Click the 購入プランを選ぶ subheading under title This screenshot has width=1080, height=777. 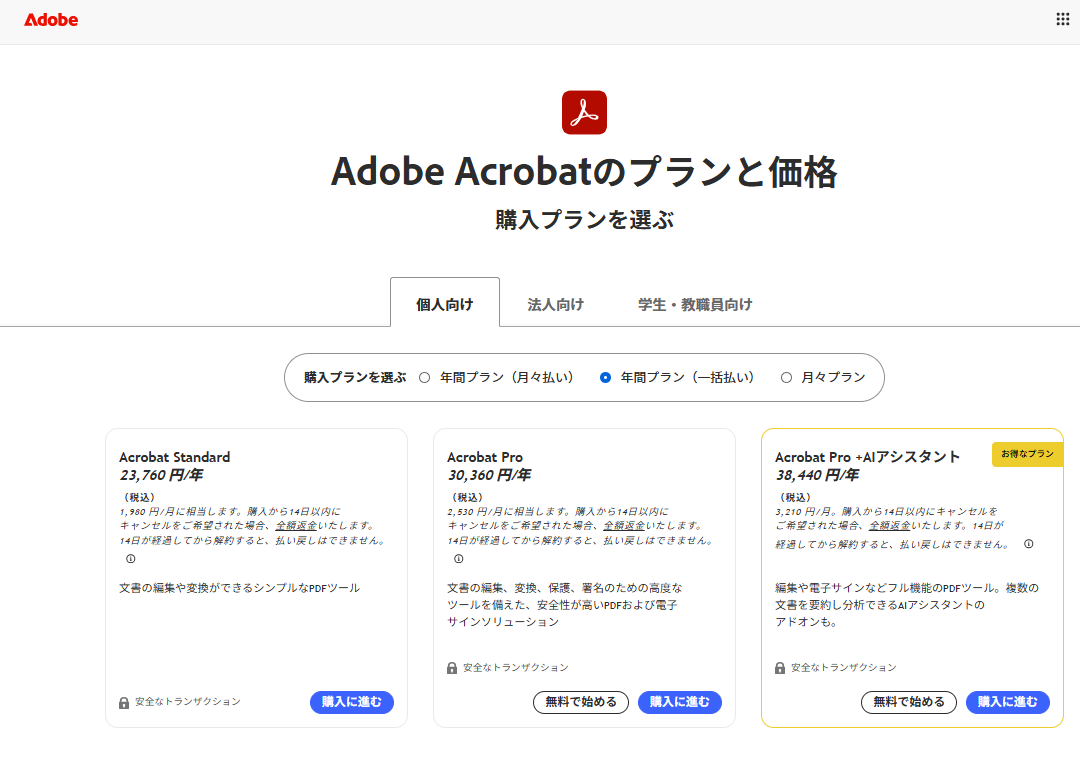[584, 220]
